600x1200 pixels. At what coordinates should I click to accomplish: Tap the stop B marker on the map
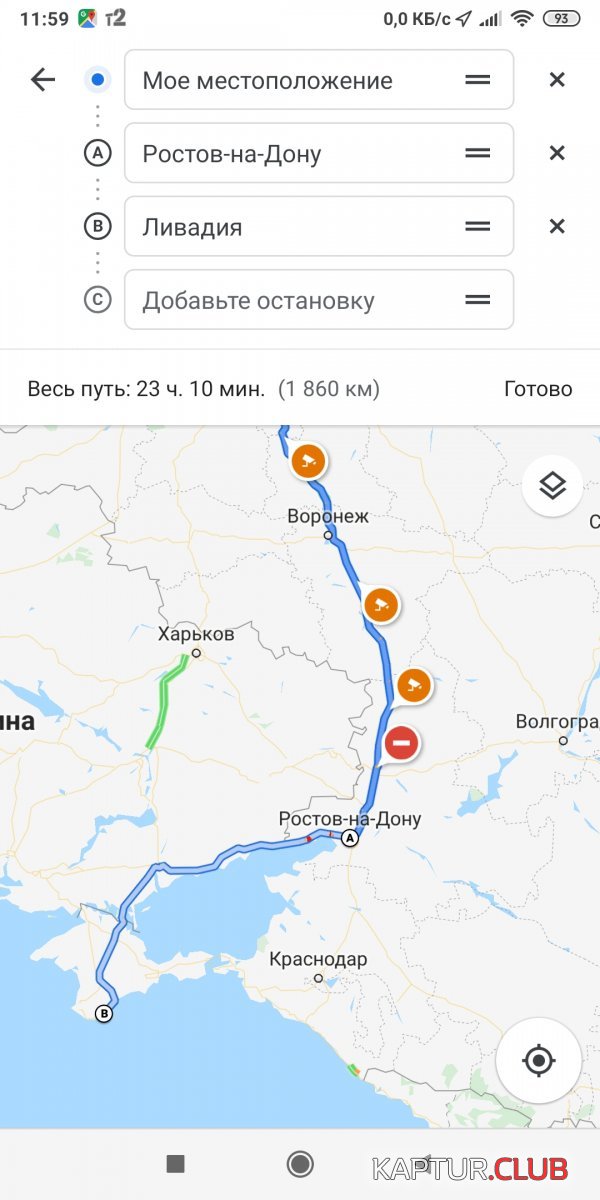point(103,1014)
